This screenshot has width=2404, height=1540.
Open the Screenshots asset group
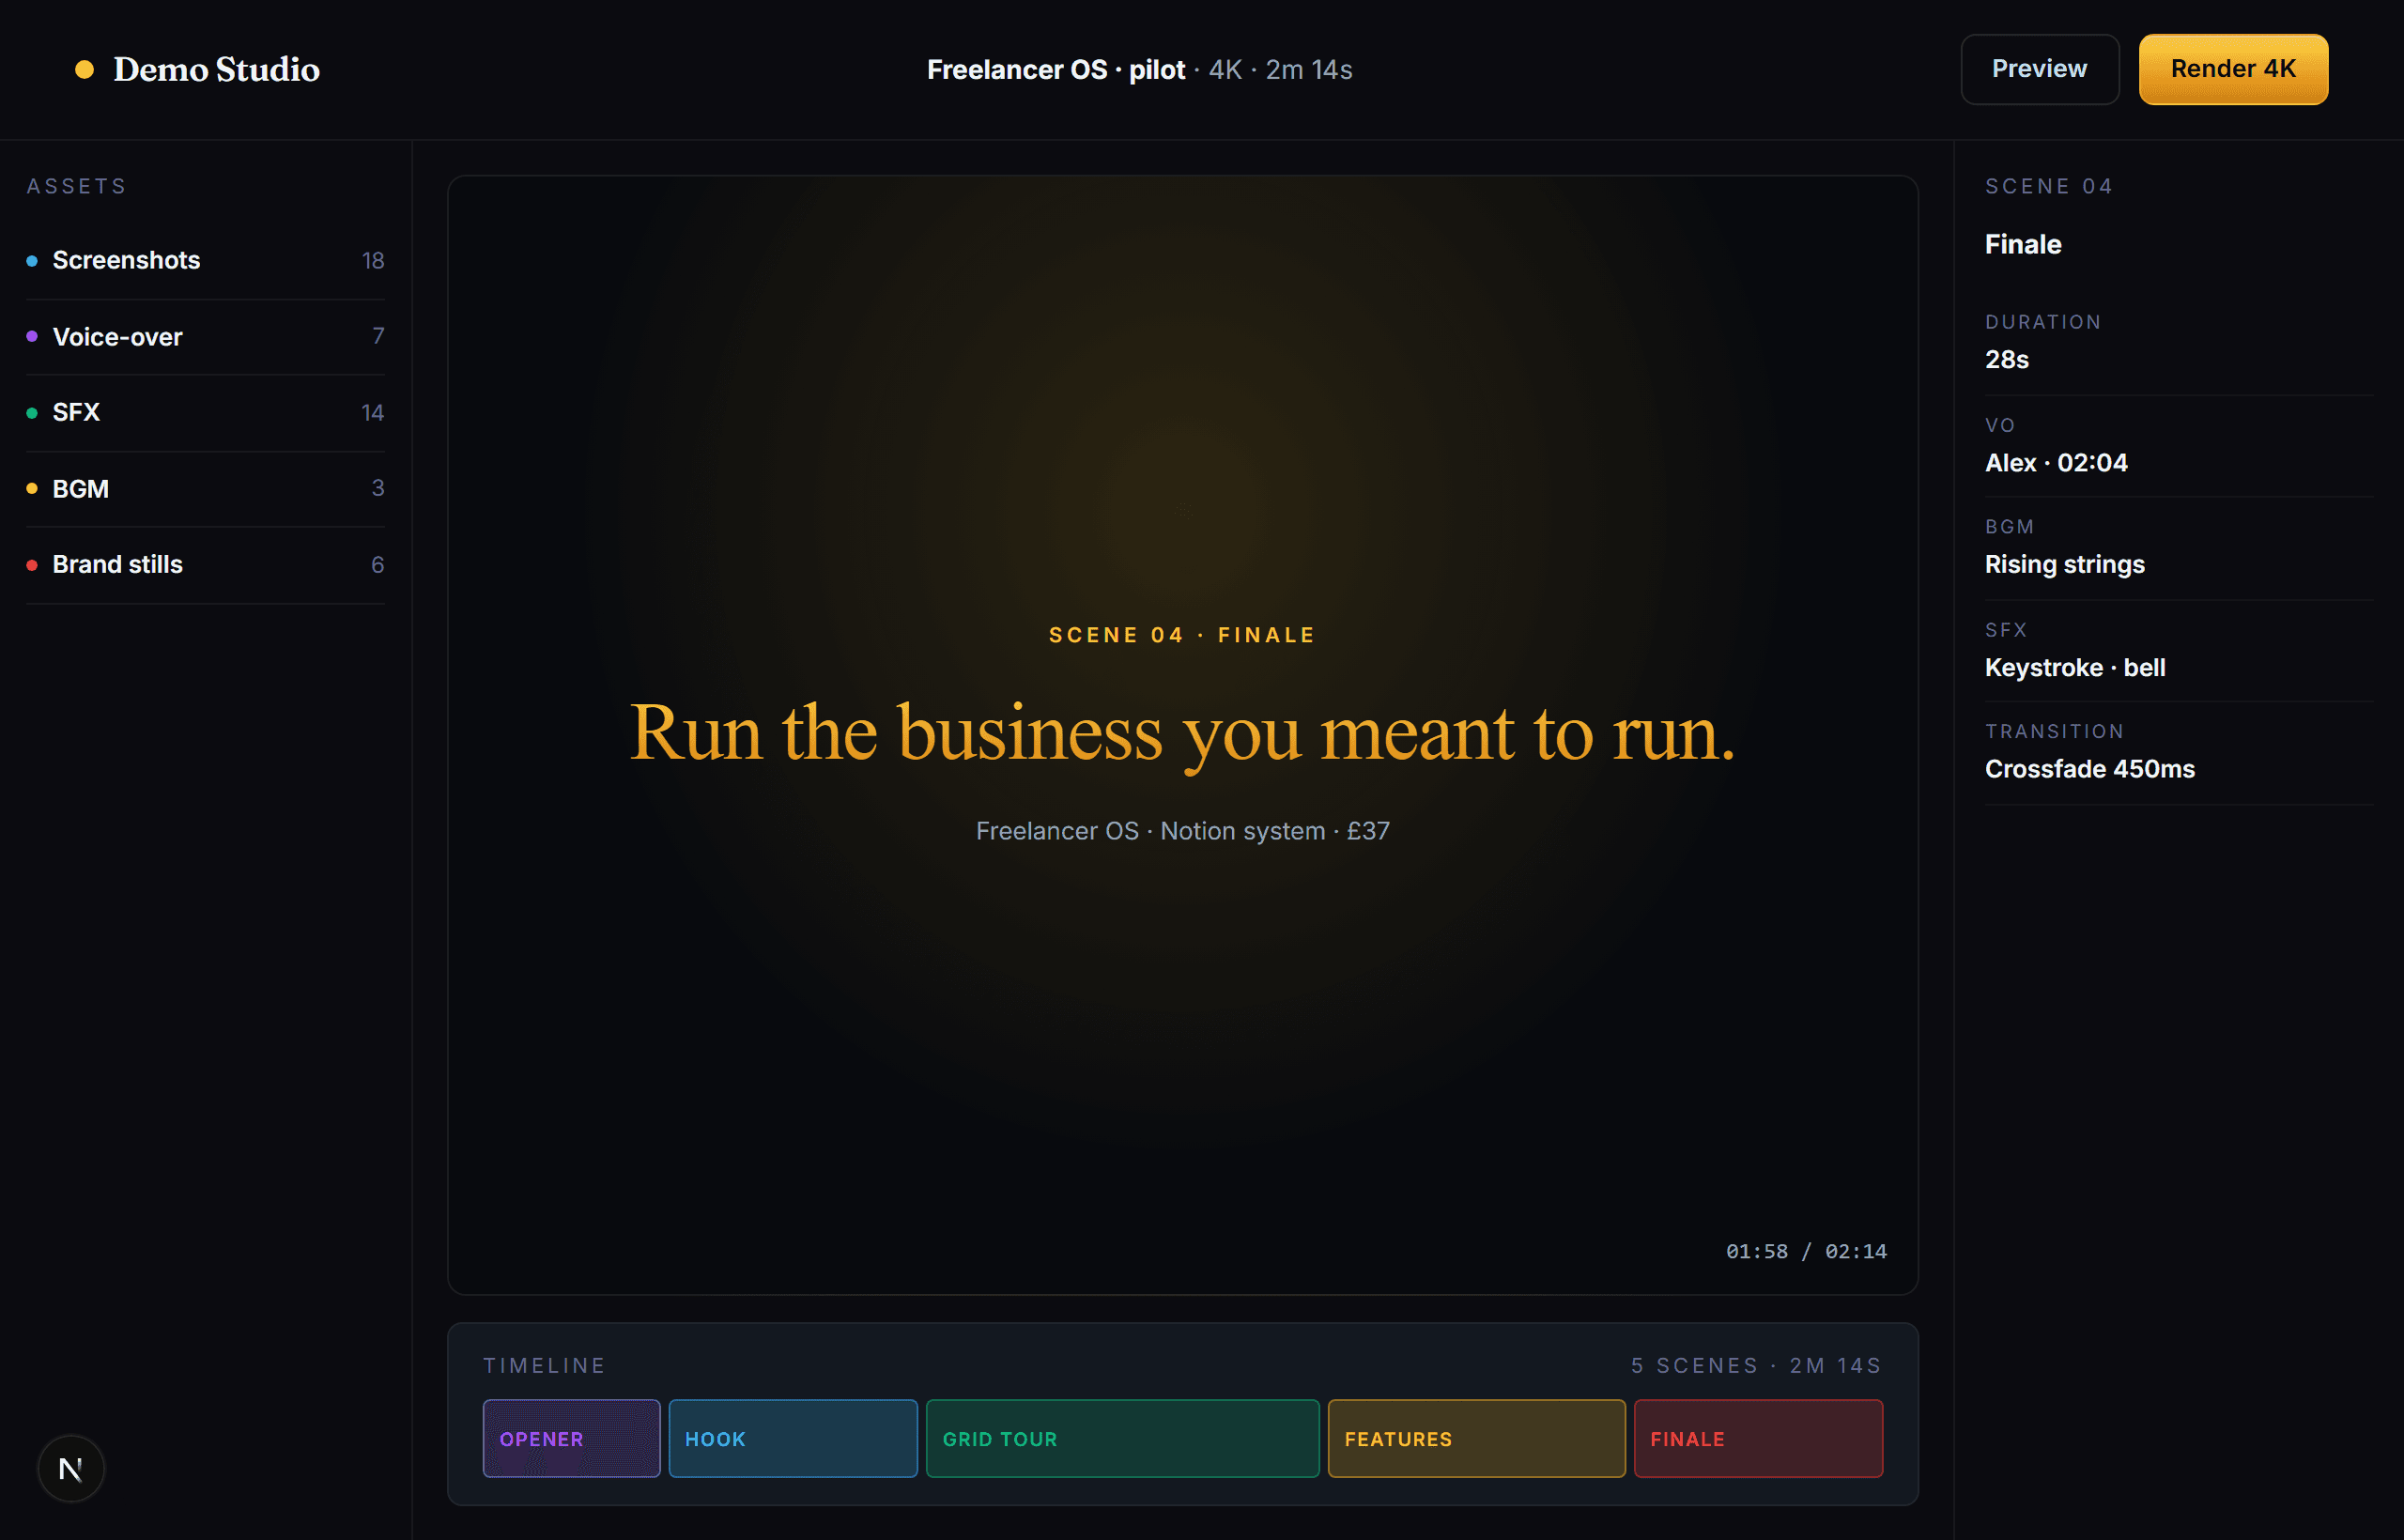(x=205, y=260)
